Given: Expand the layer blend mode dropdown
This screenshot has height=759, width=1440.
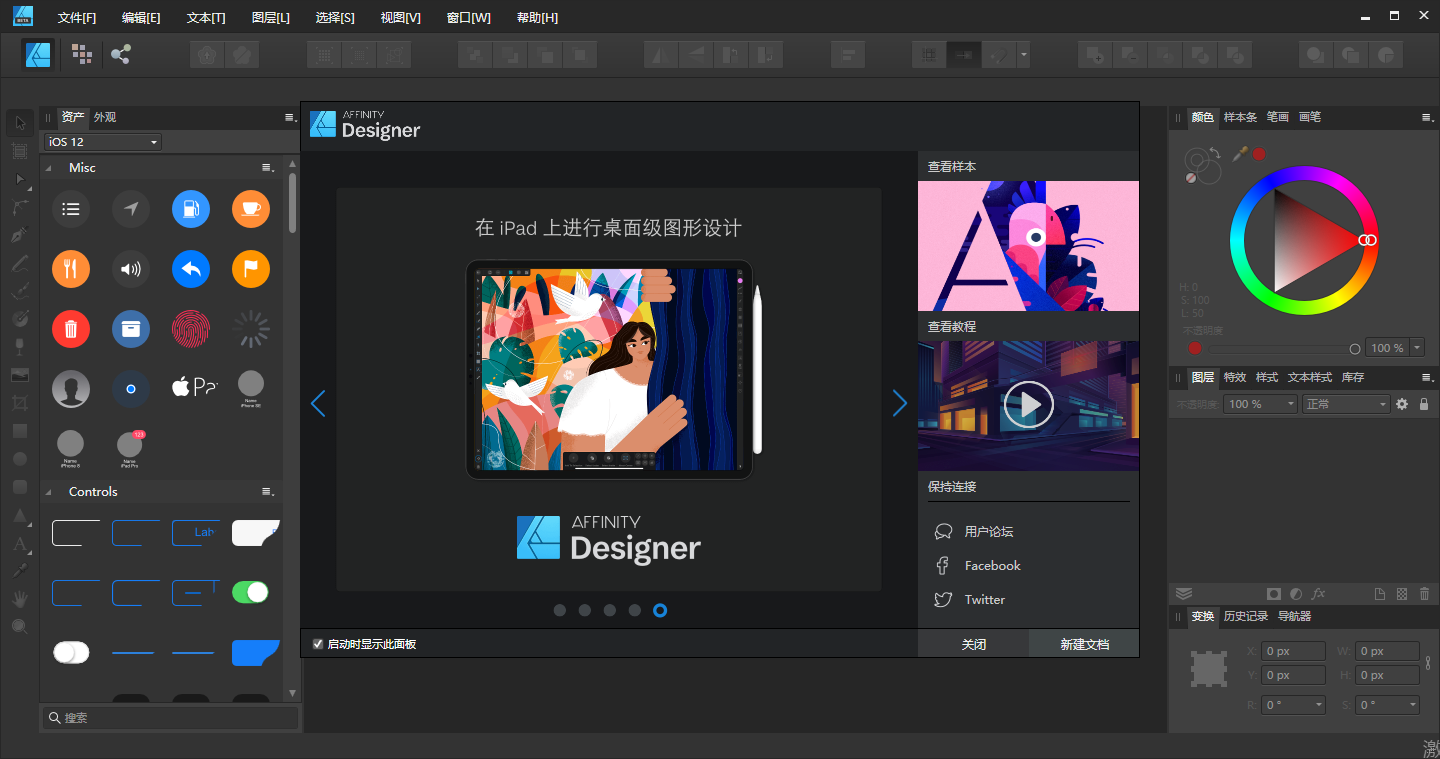Looking at the screenshot, I should click(x=1346, y=404).
